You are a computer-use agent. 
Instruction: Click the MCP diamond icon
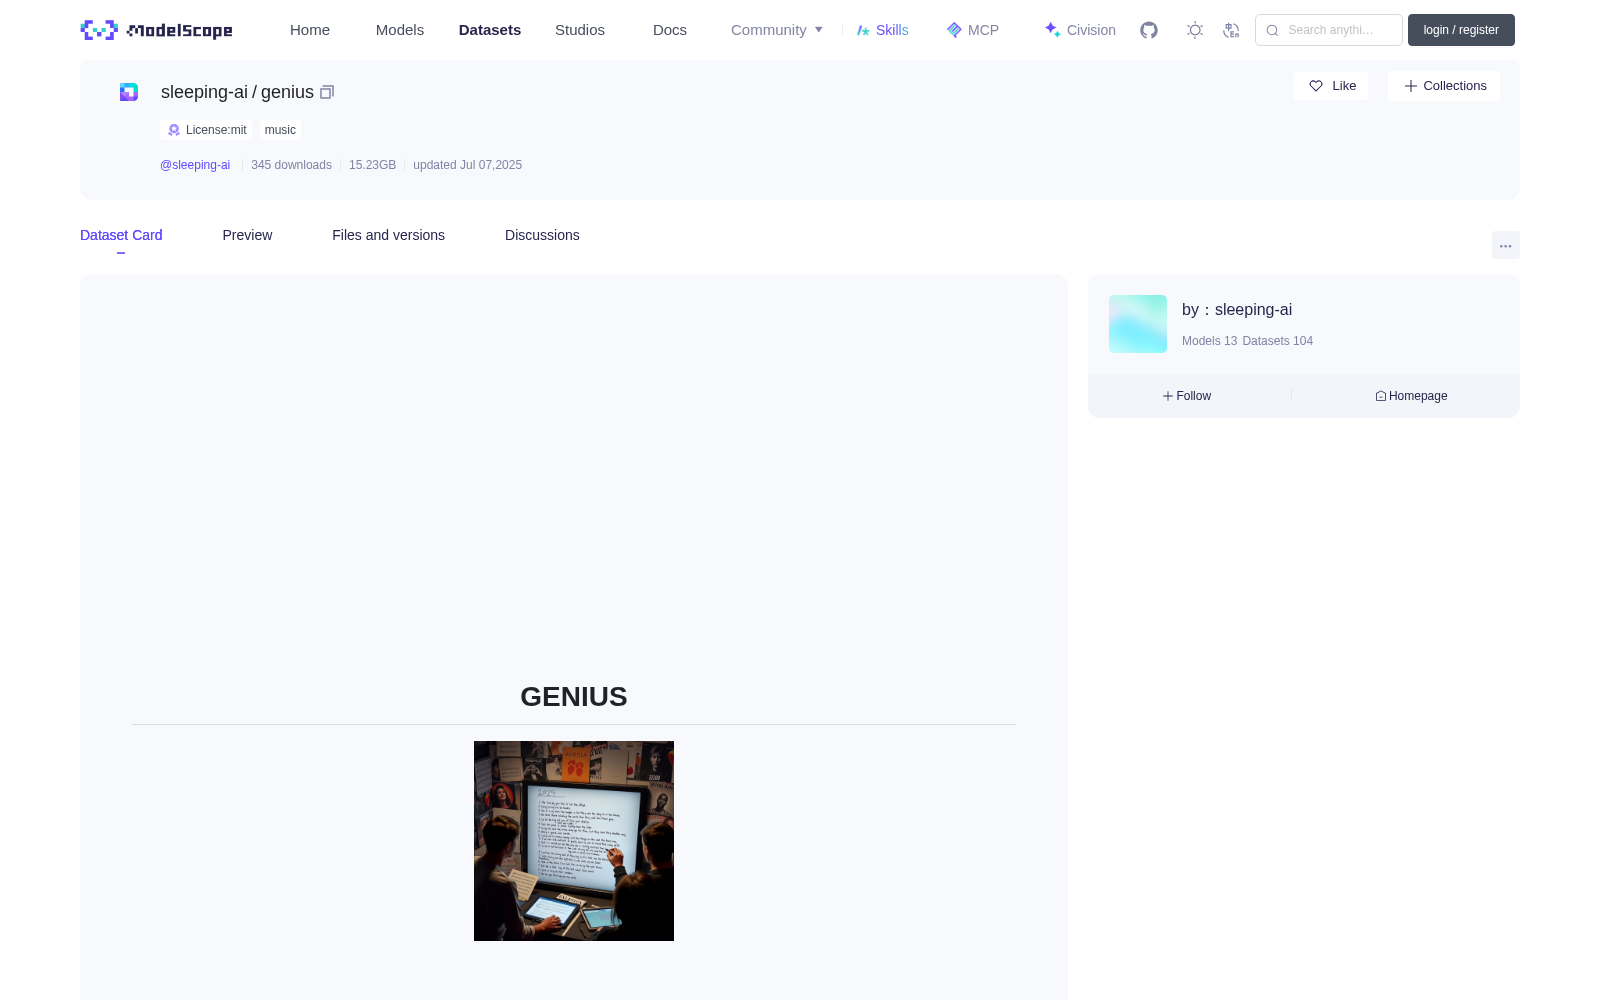tap(954, 30)
